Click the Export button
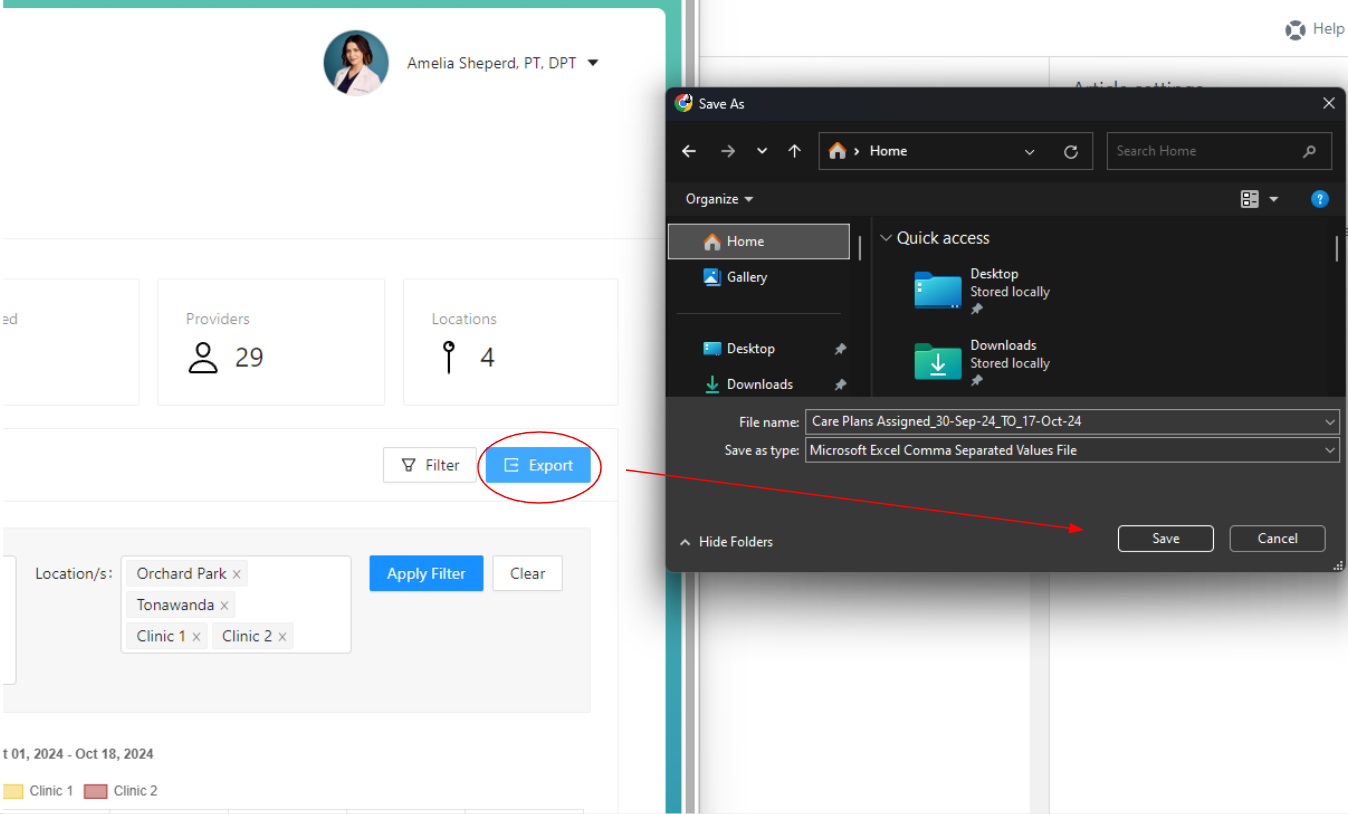 (x=538, y=465)
